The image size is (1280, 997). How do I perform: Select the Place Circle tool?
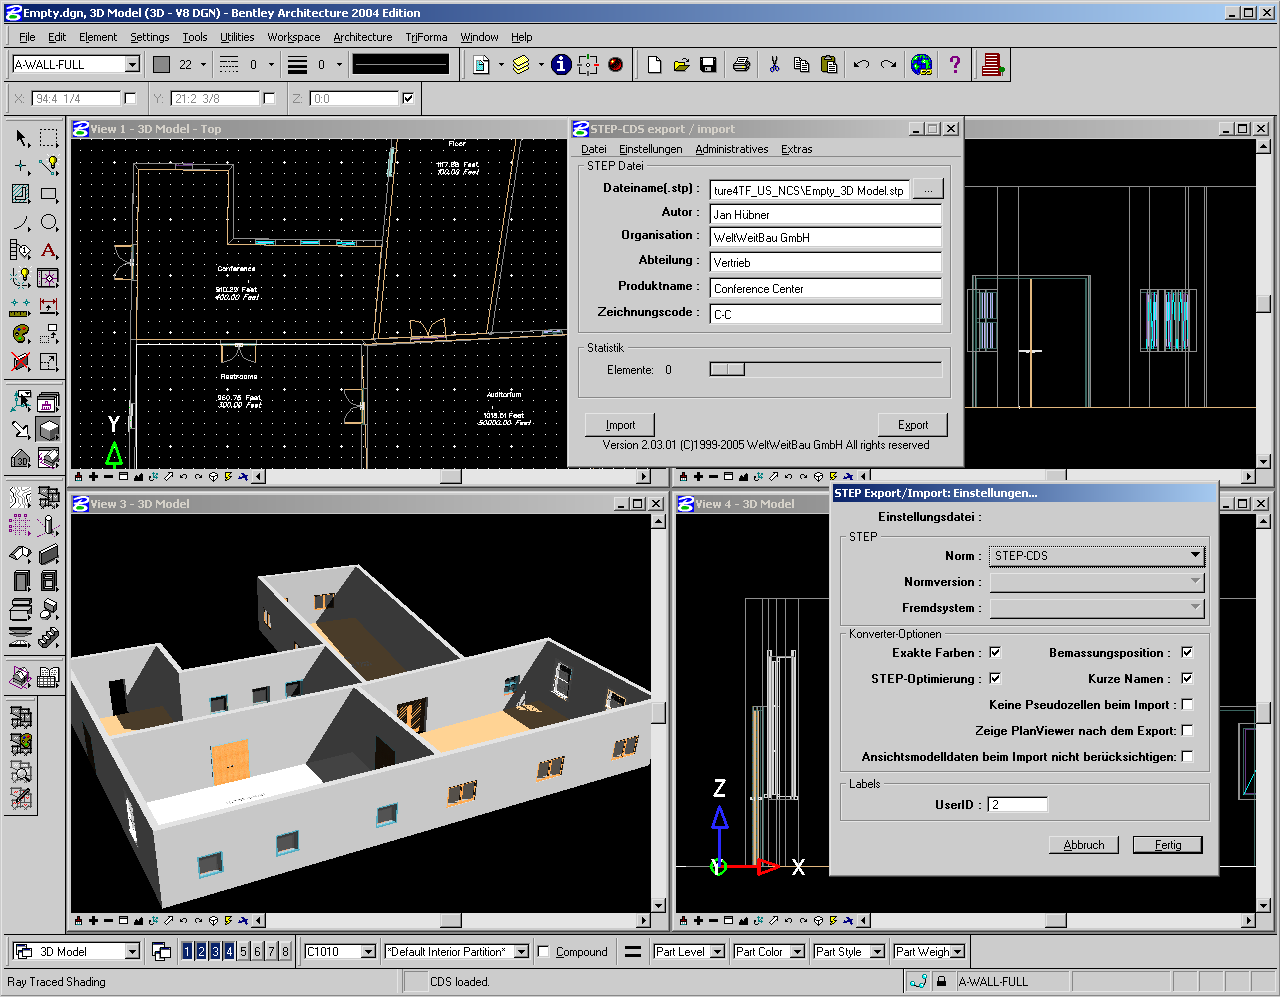[x=48, y=222]
